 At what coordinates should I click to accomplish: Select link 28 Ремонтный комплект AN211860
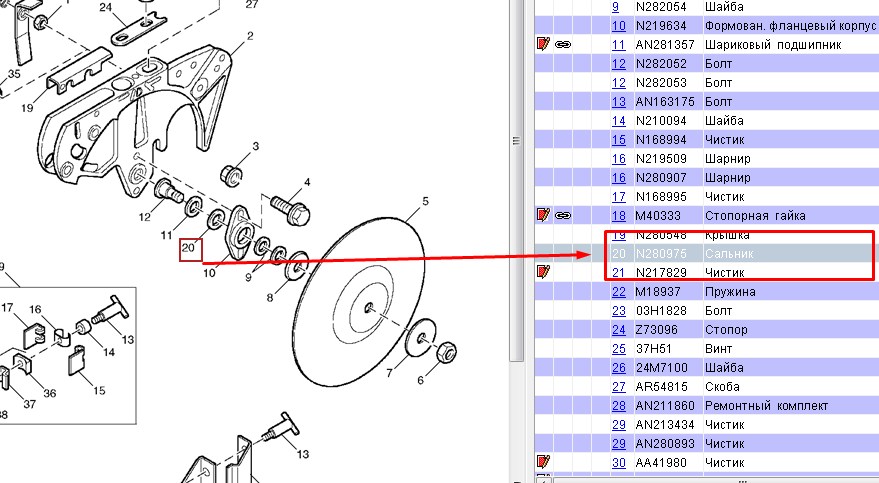point(618,406)
